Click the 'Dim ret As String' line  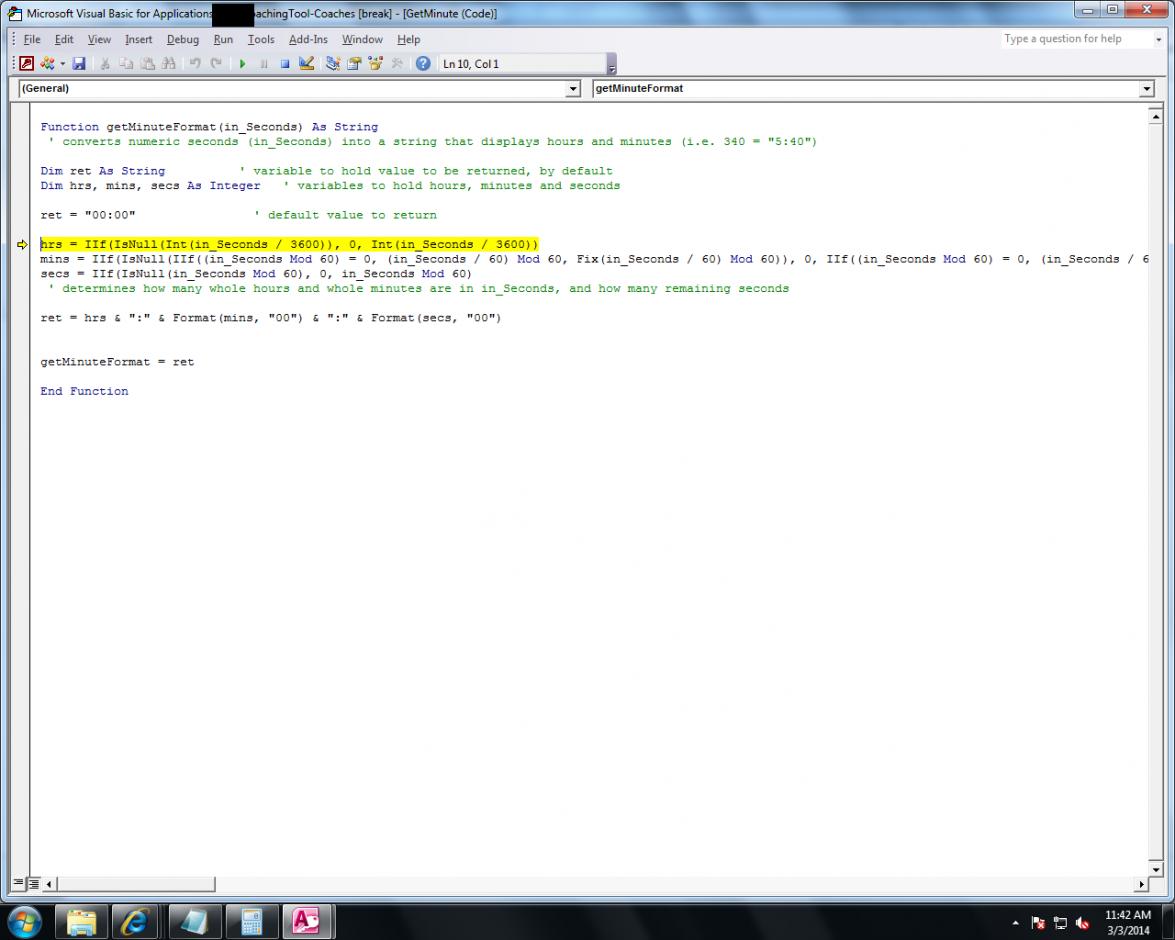[x=103, y=171]
